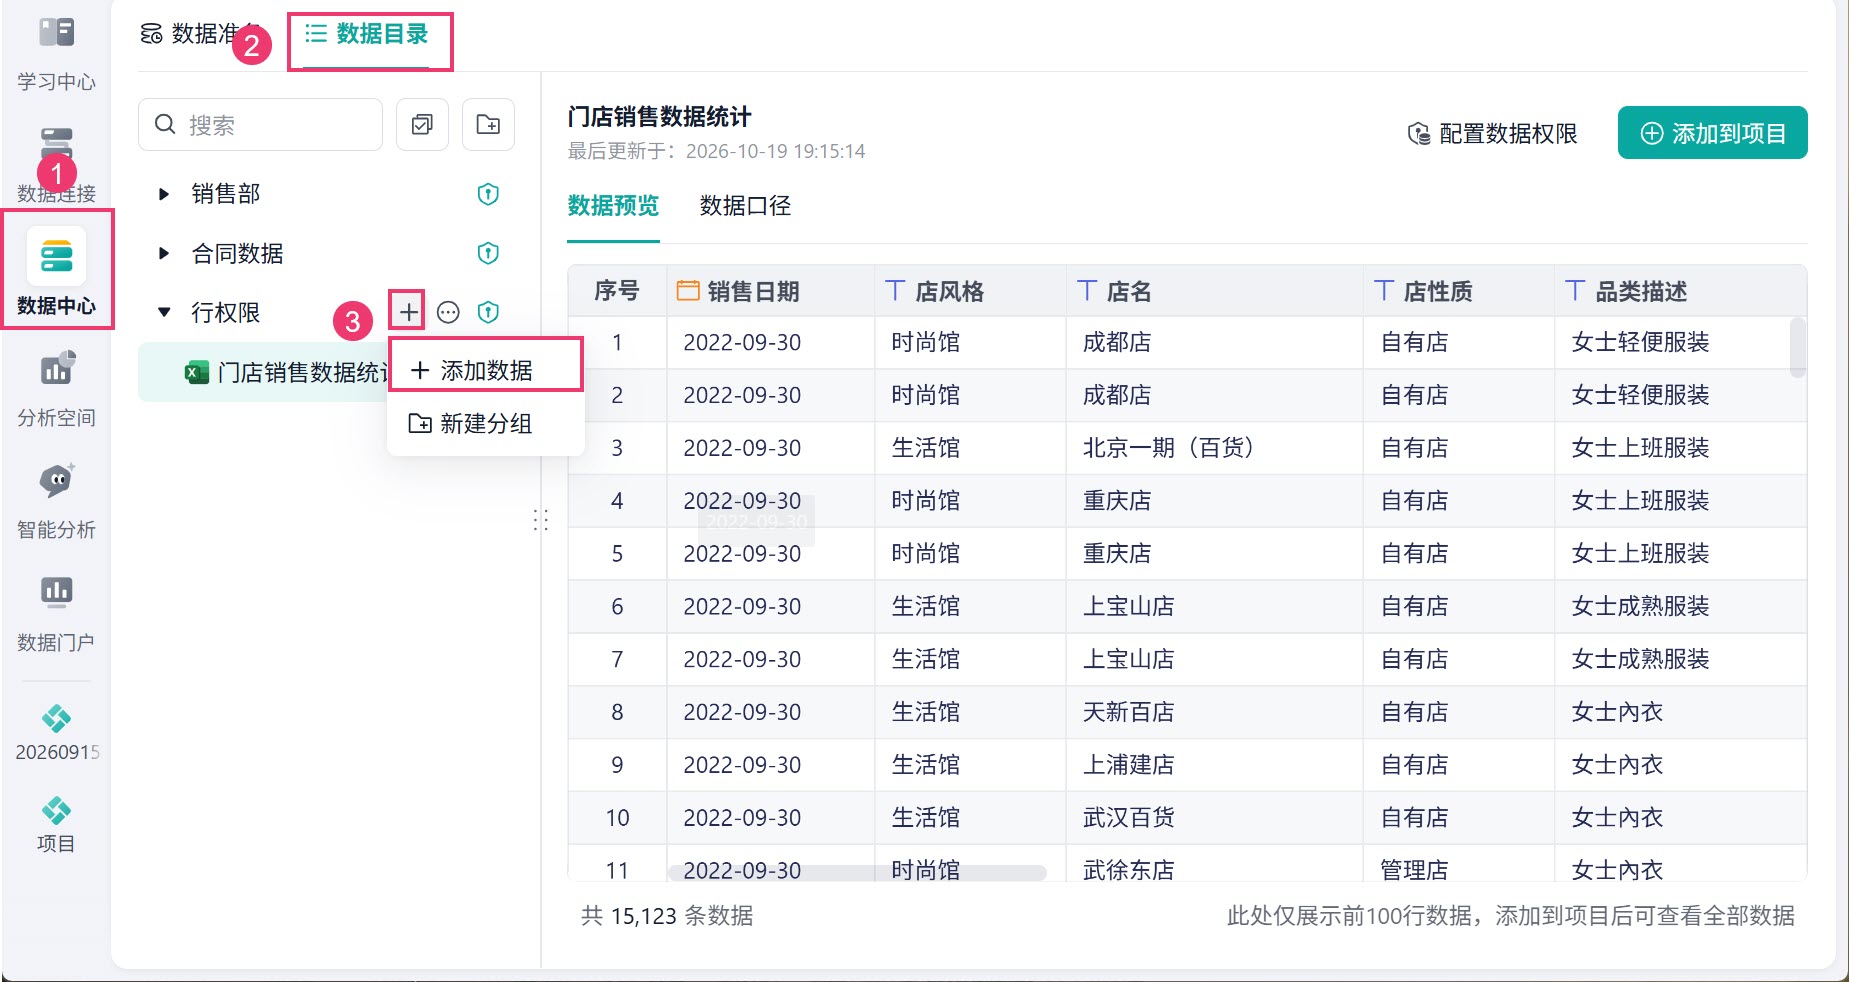
Task: Click the table vertical scrollbar
Action: coord(1797,347)
